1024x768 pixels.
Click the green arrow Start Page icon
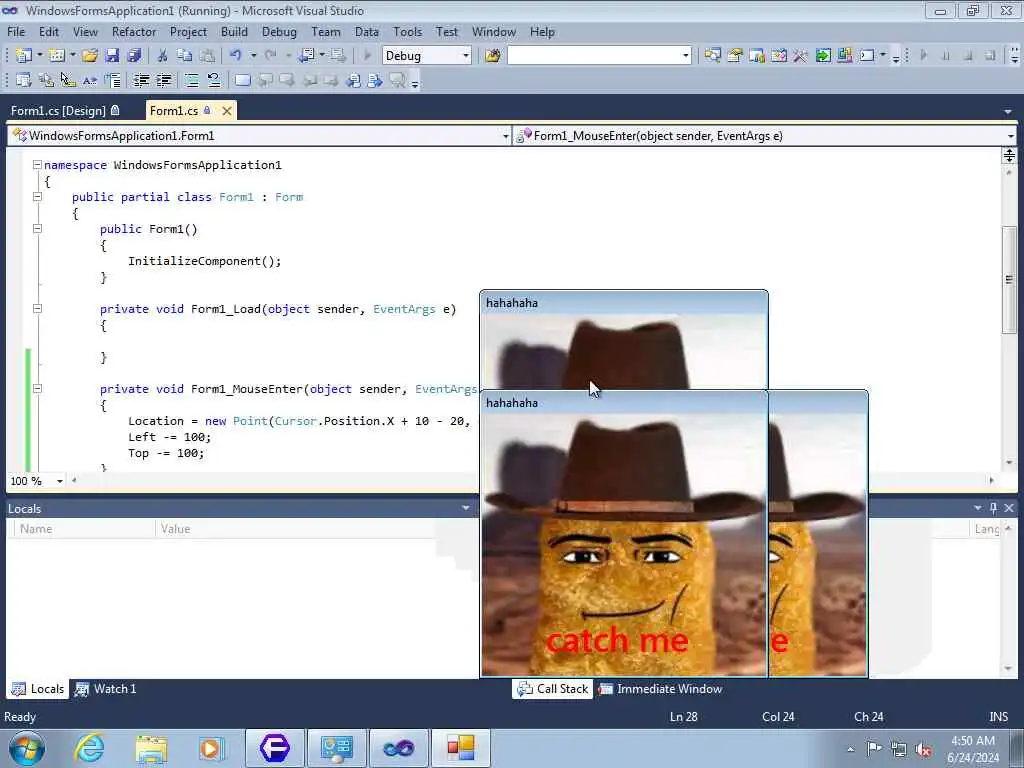coord(823,56)
